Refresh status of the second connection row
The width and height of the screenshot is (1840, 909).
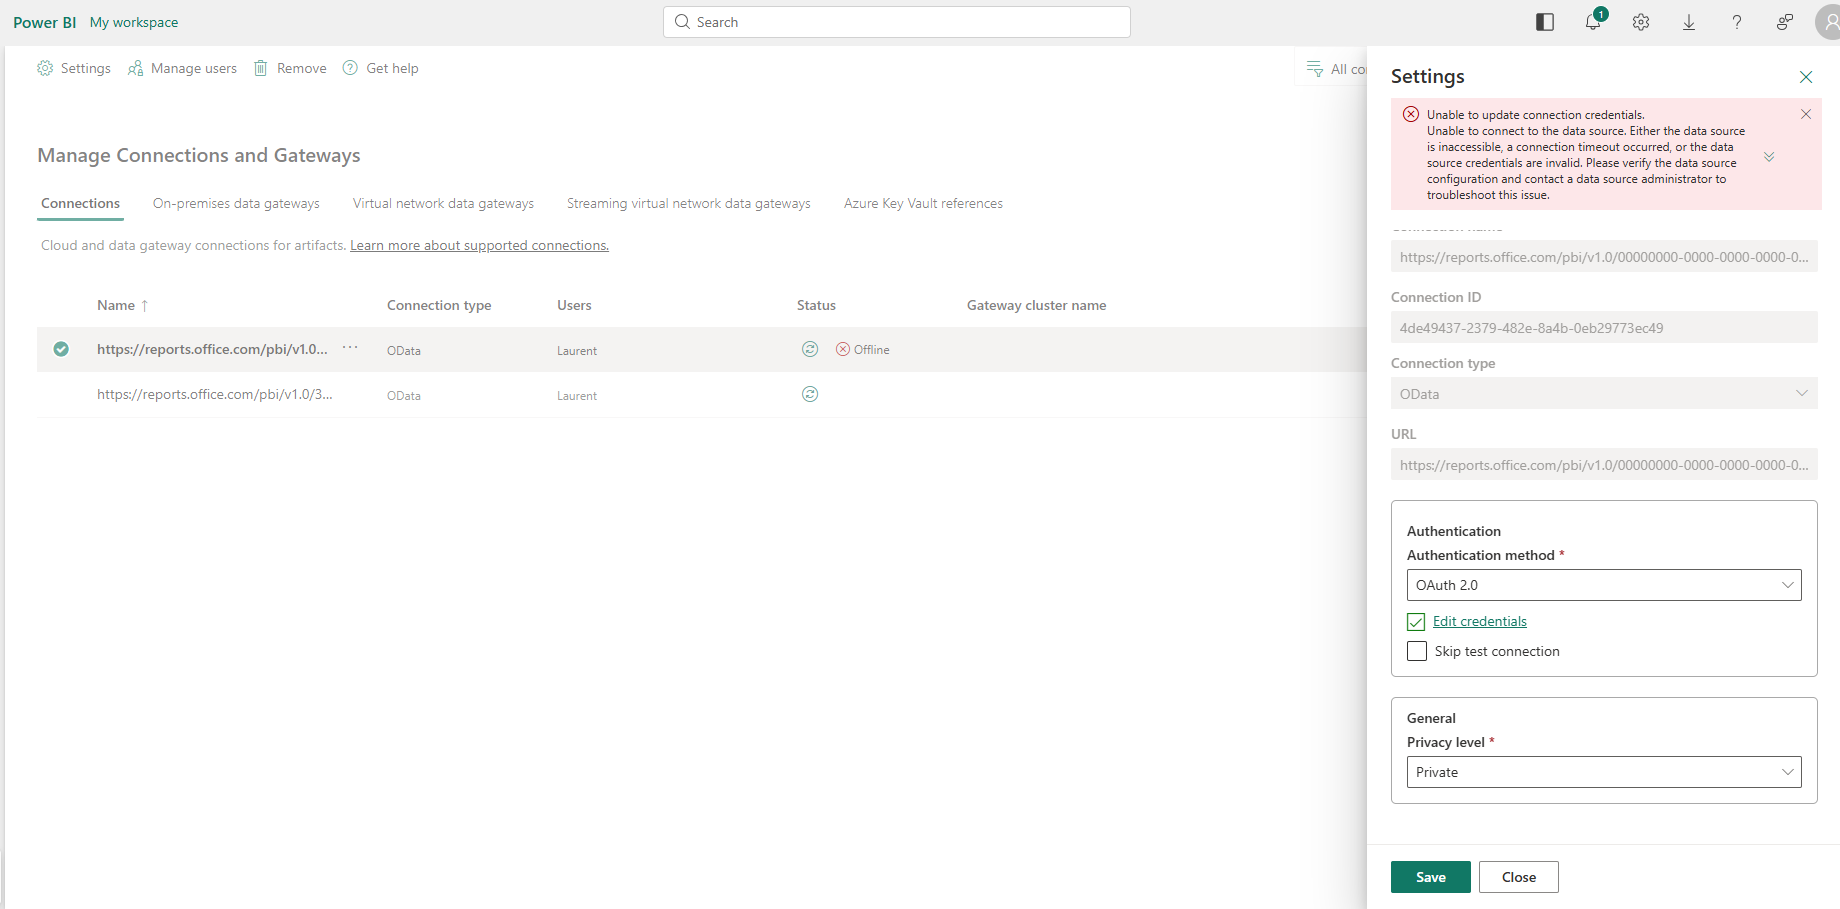pyautogui.click(x=810, y=394)
